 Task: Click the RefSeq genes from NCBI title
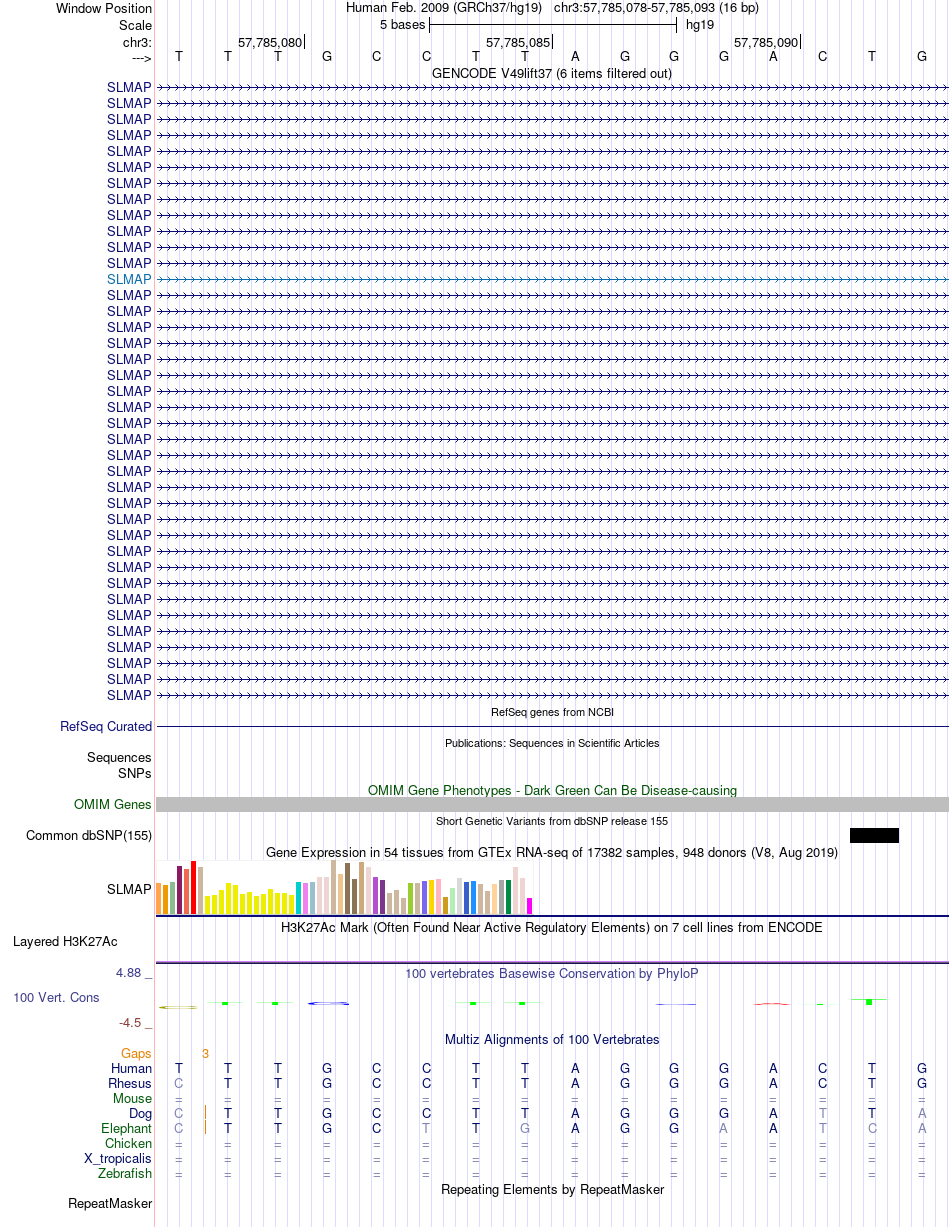pos(552,712)
